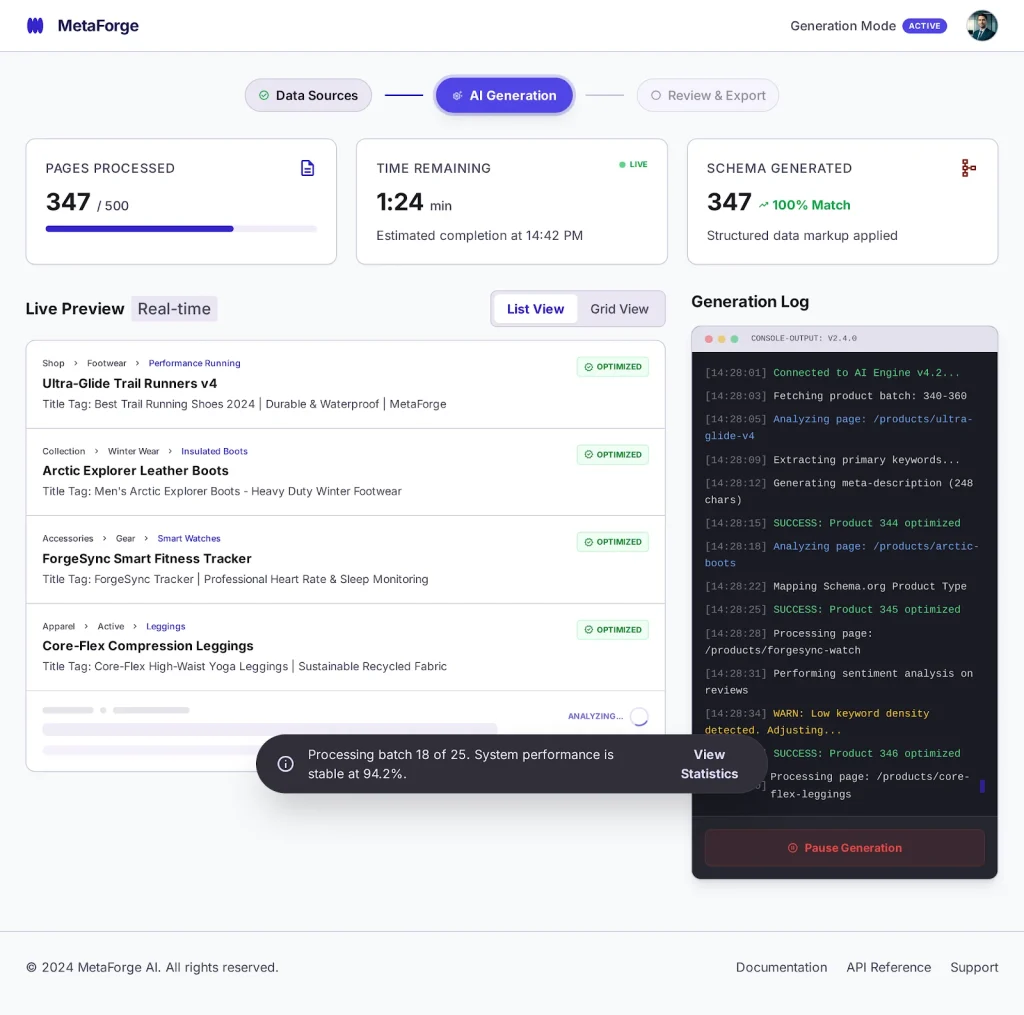1024x1015 pixels.
Task: Click the info icon in the toast
Action: (x=285, y=764)
